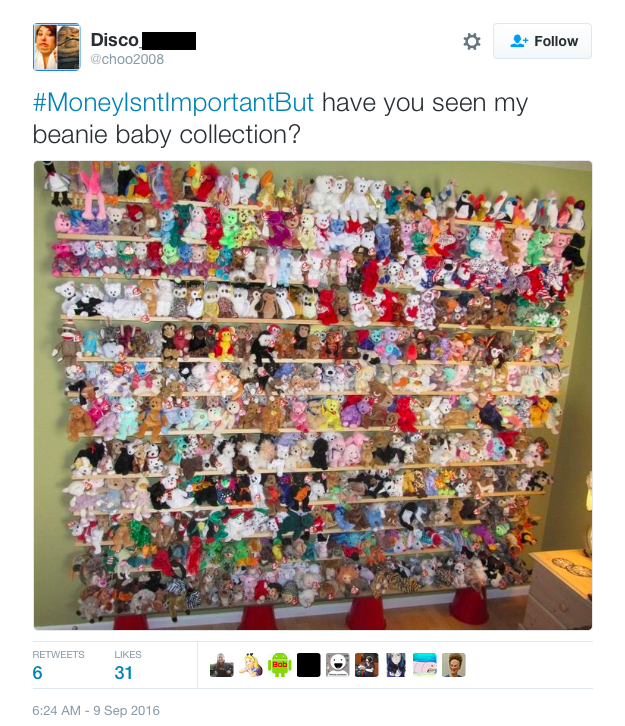625x726 pixels.
Task: Open the #MoneyIsntImportantBut hashtag
Action: 173,102
